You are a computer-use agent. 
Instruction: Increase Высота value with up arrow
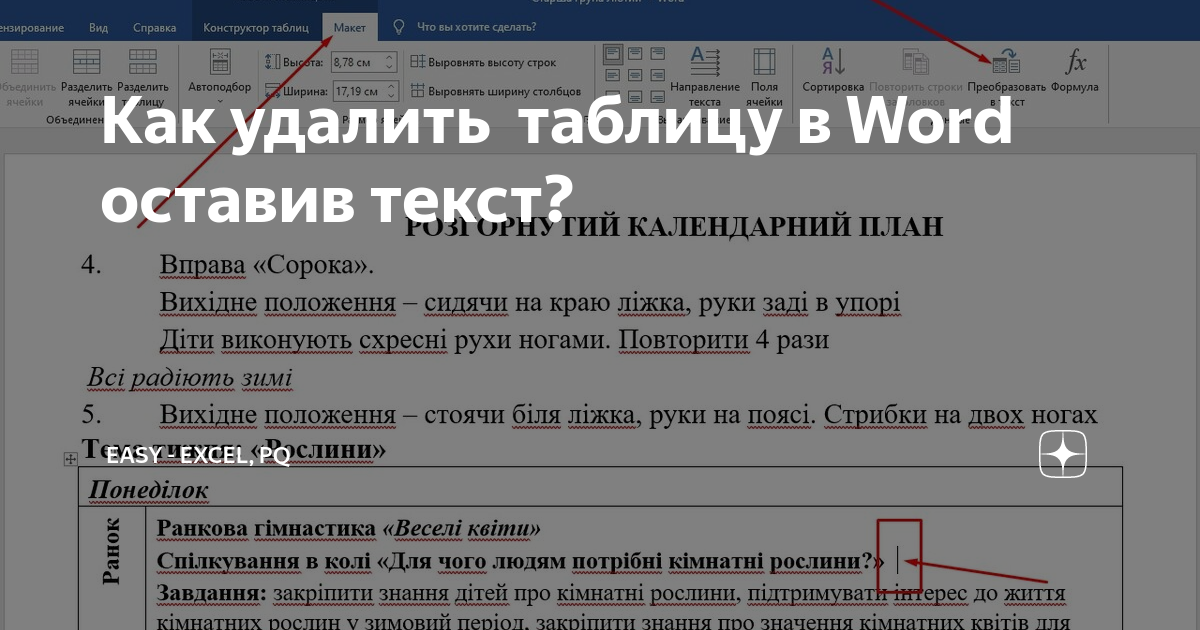click(390, 58)
